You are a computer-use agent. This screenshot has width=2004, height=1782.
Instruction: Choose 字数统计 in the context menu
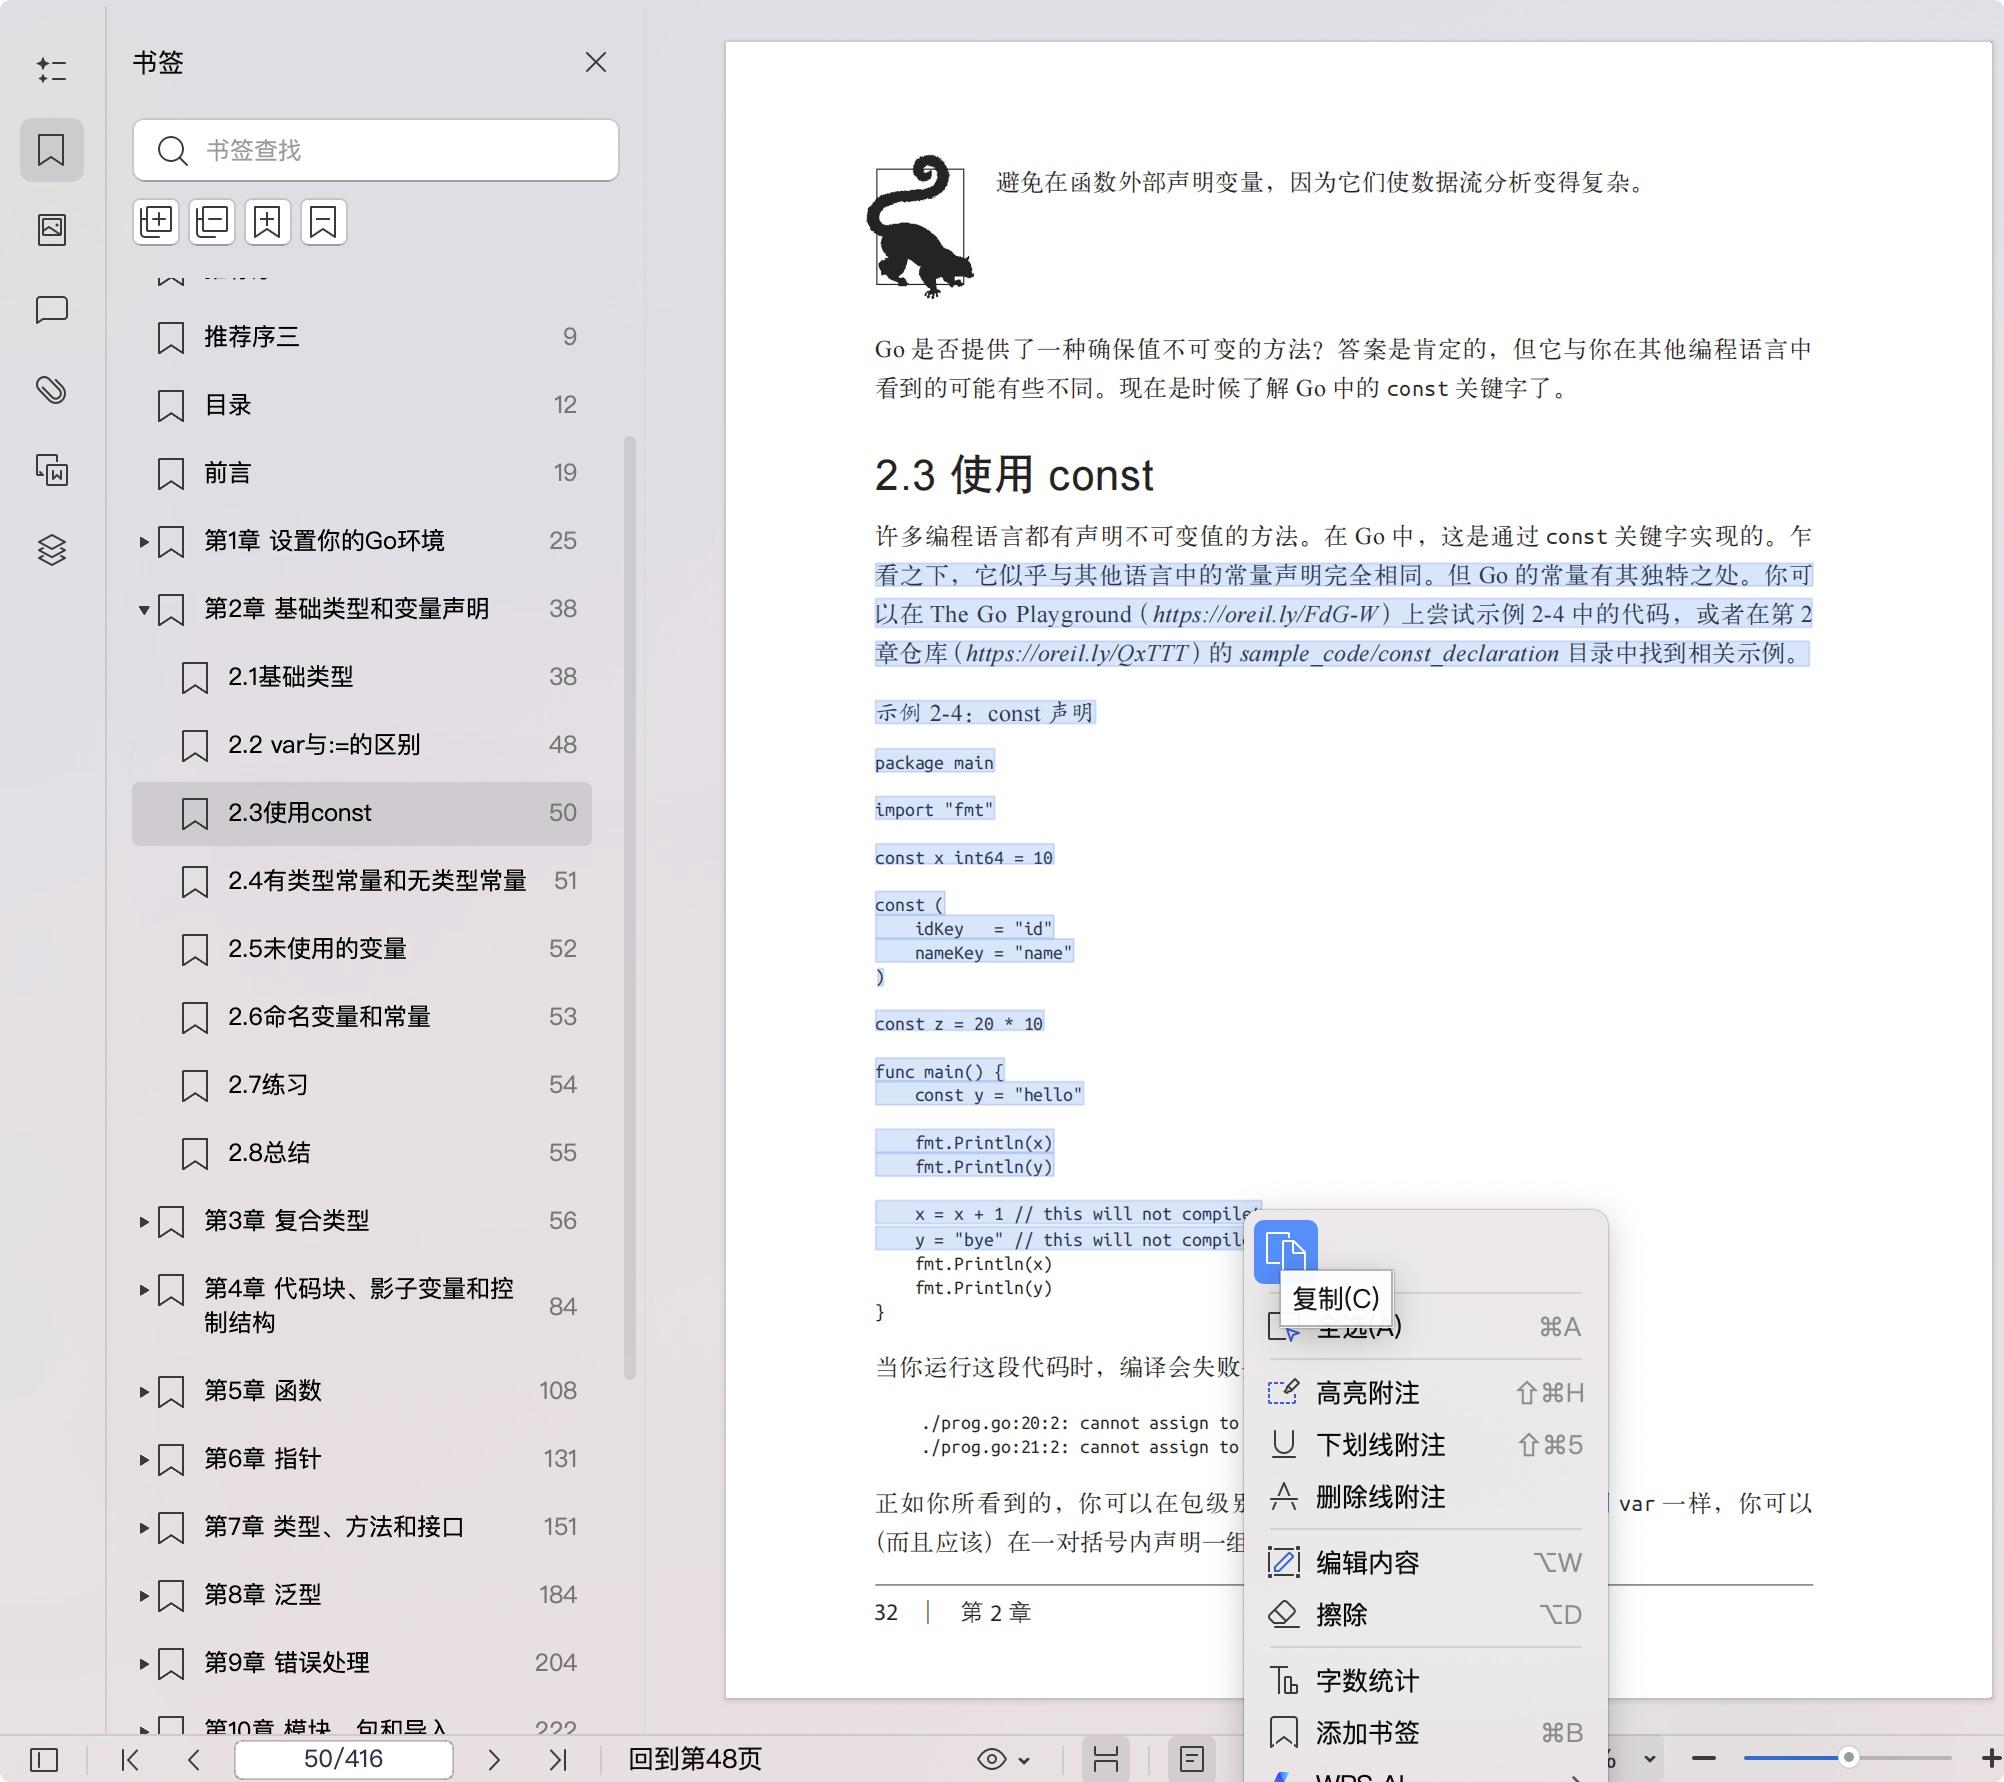1367,1681
